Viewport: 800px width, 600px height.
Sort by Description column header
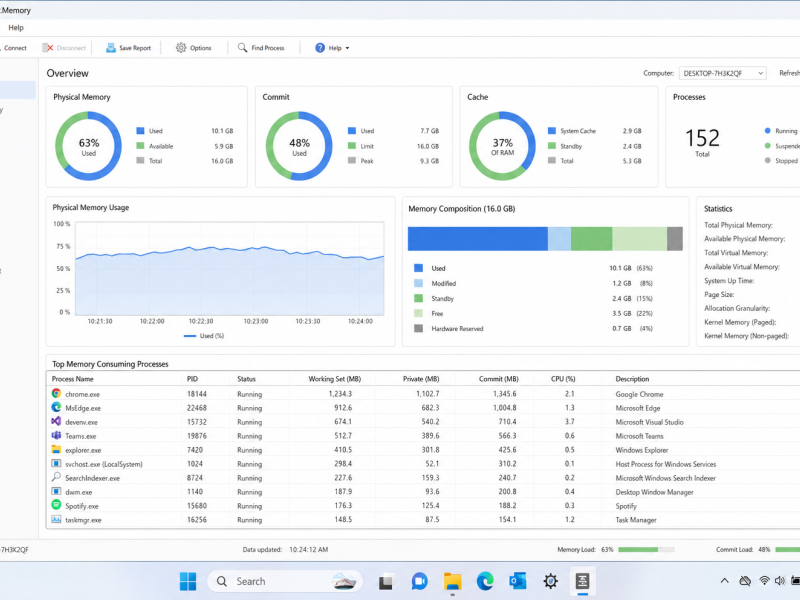632,379
